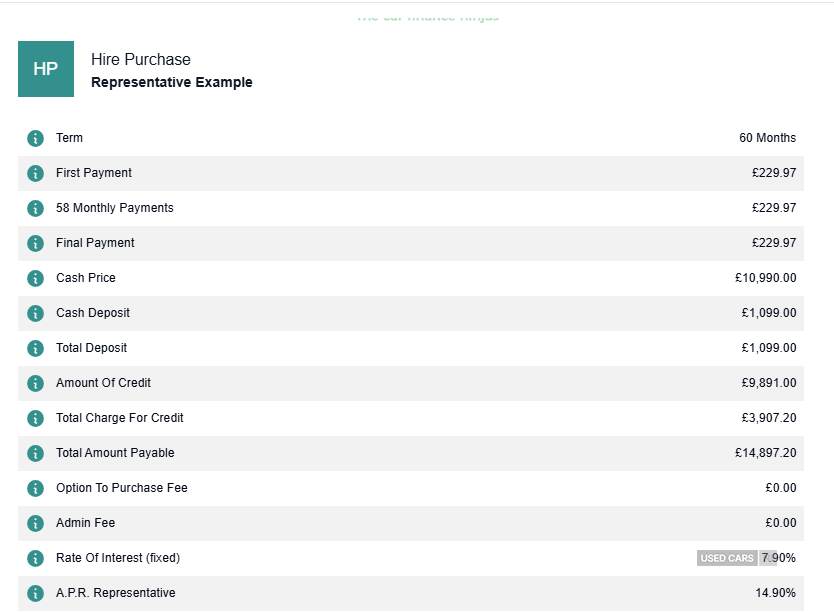Click A.P.R. Representative info icon
This screenshot has width=834, height=613.
click(x=35, y=593)
